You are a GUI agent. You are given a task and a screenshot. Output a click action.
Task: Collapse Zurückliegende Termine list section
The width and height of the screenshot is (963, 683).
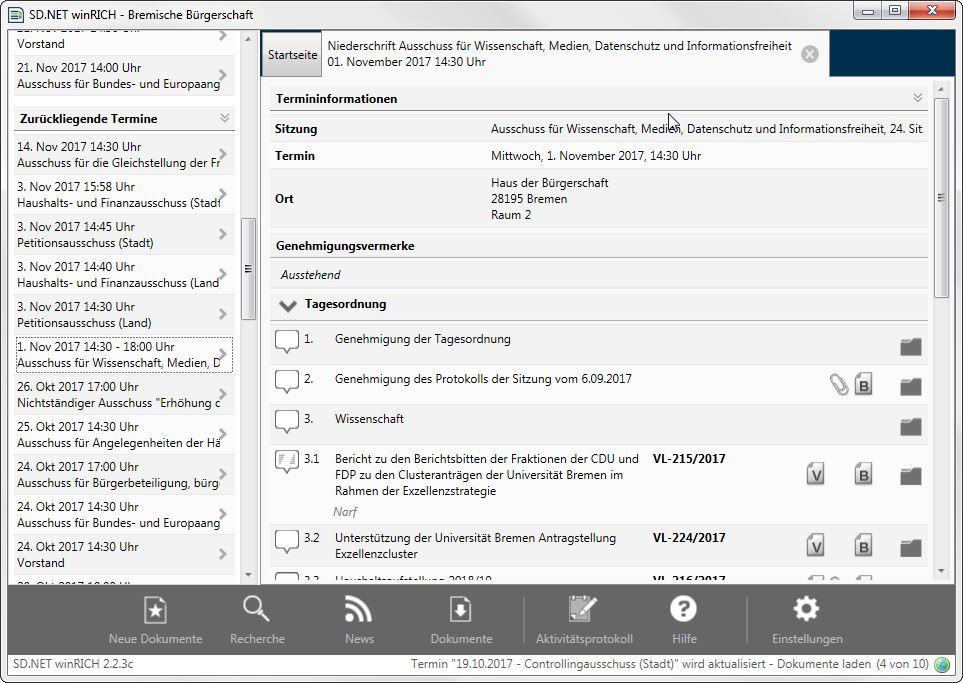(x=225, y=118)
